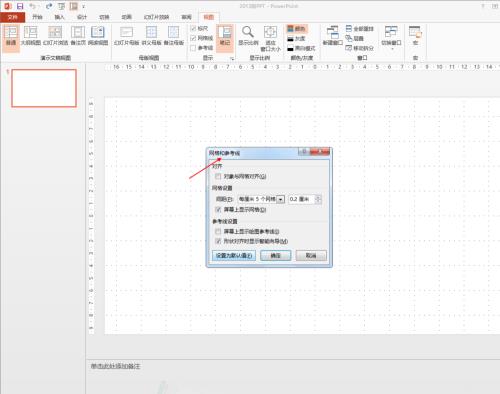500x394 pixels.
Task: Open the quick access toolbar customize arrow
Action: [84, 6]
